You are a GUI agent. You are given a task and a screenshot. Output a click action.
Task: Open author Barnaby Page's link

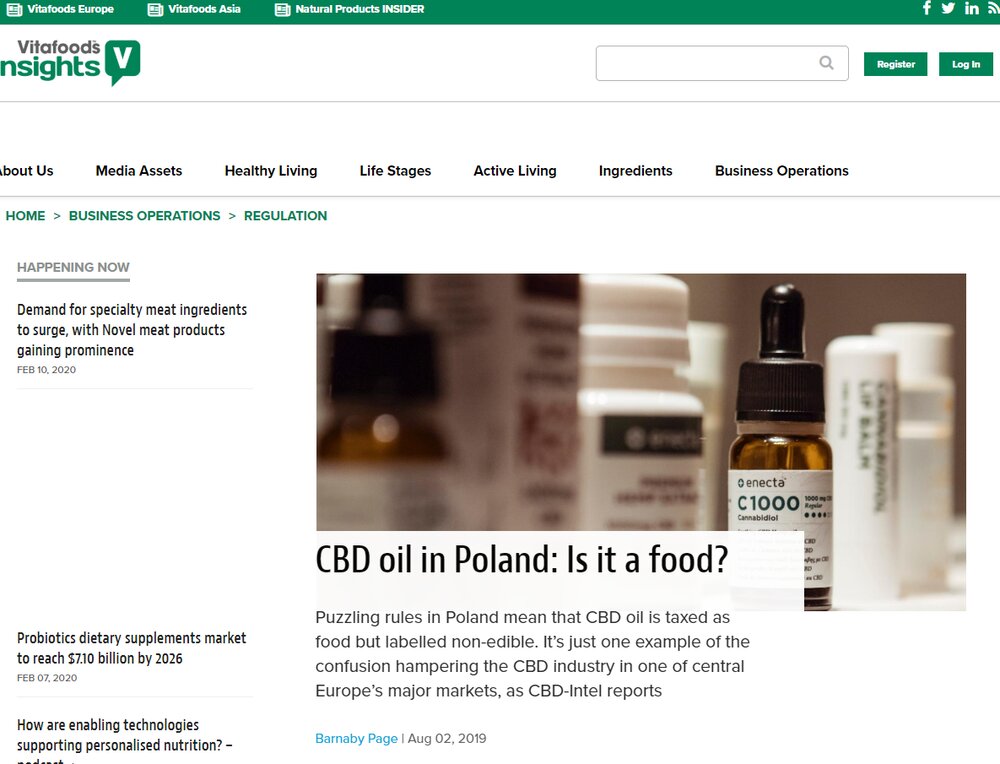pos(356,738)
